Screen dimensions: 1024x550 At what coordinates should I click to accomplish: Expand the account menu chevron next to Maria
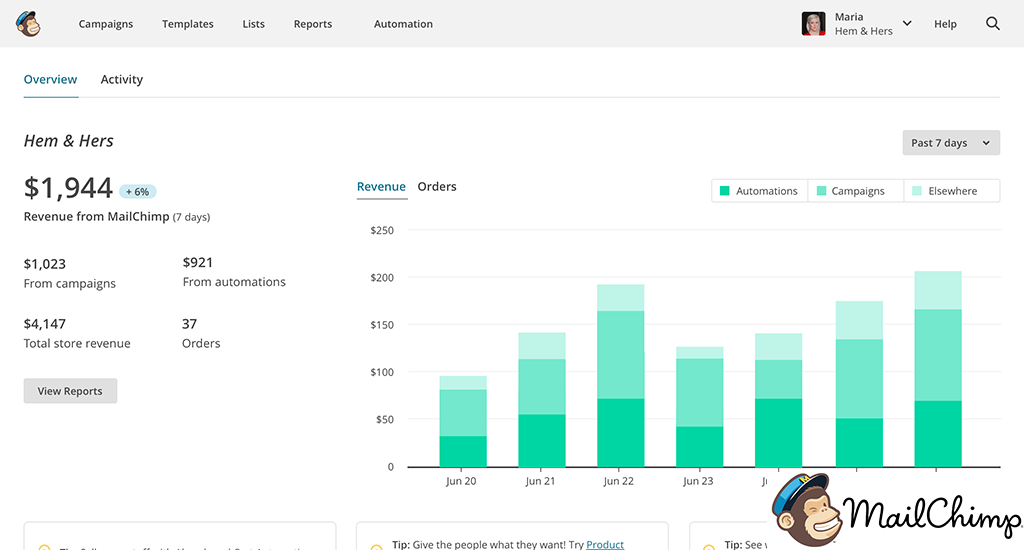907,23
